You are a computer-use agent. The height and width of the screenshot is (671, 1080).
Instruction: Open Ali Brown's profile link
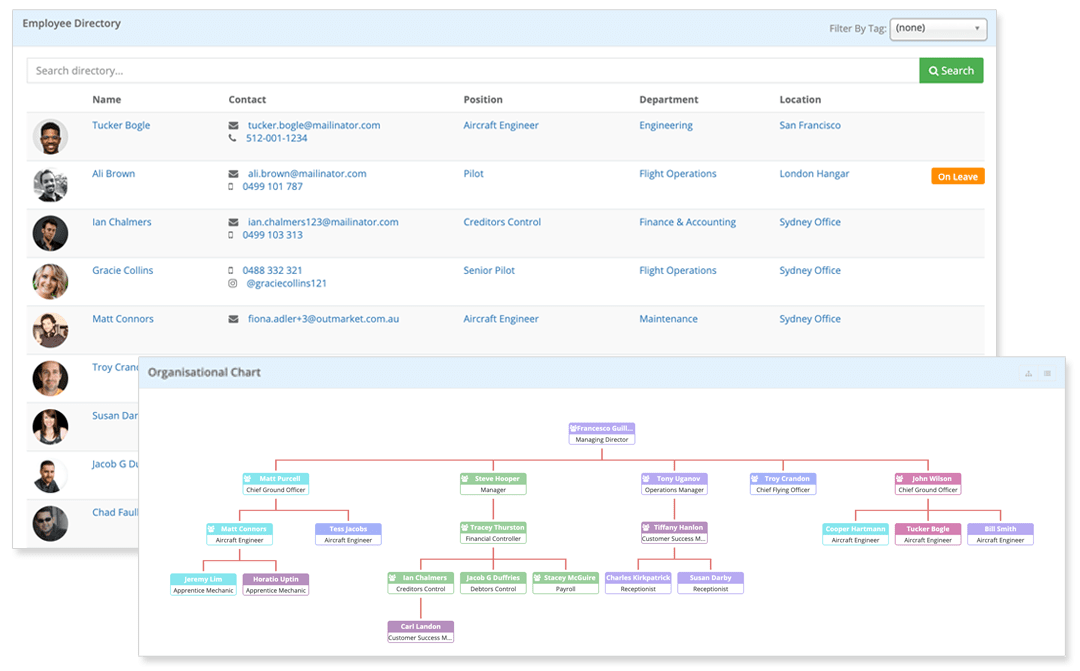click(x=113, y=174)
